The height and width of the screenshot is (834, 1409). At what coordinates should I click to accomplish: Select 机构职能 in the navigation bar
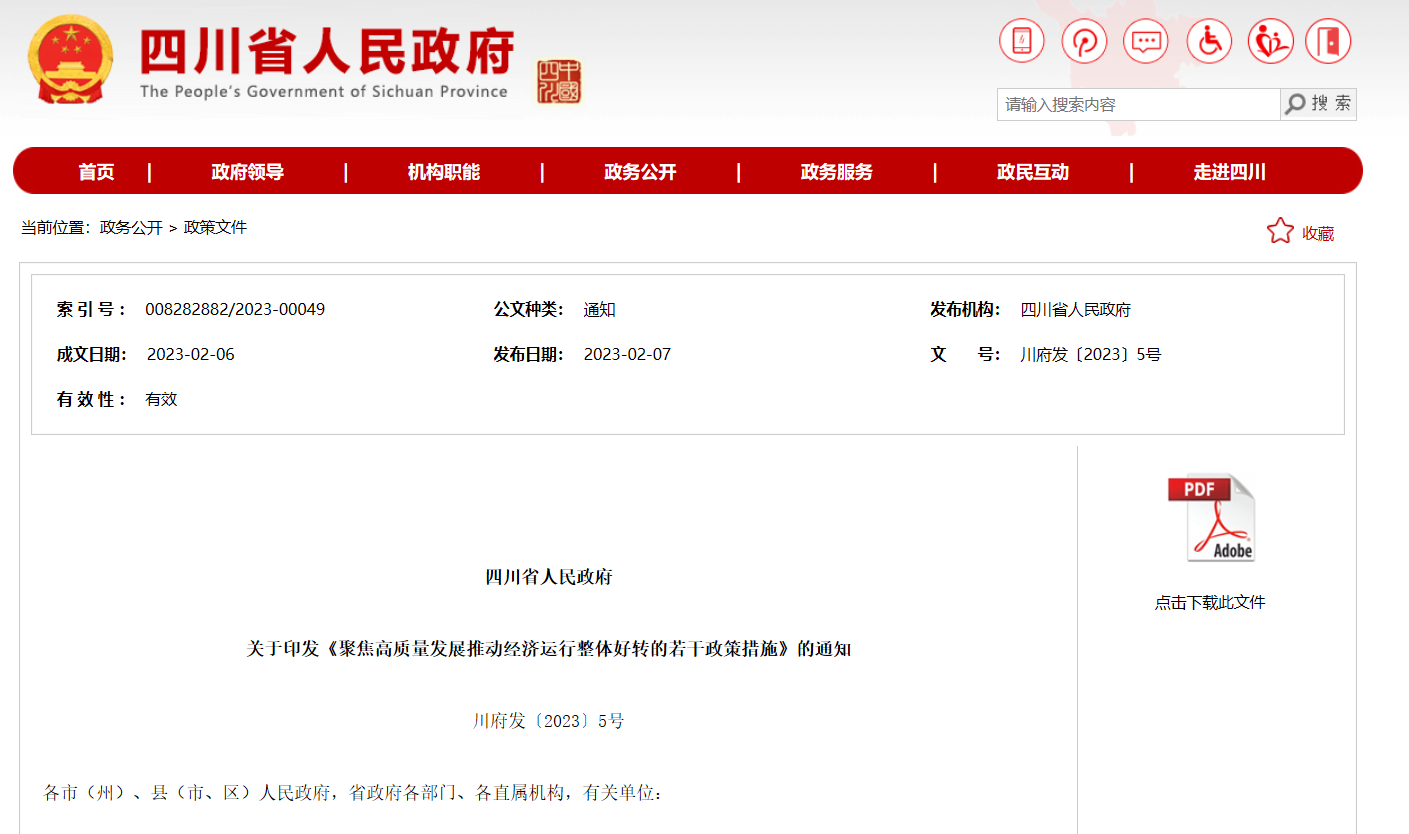[443, 172]
